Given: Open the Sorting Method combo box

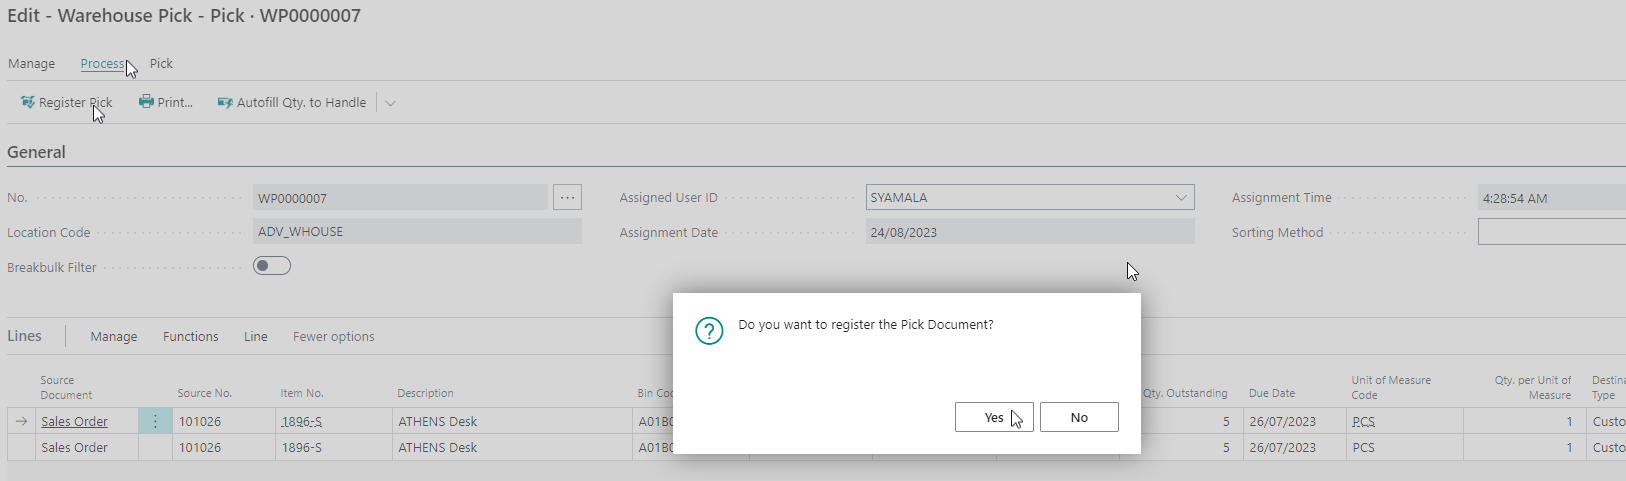Looking at the screenshot, I should 1552,232.
